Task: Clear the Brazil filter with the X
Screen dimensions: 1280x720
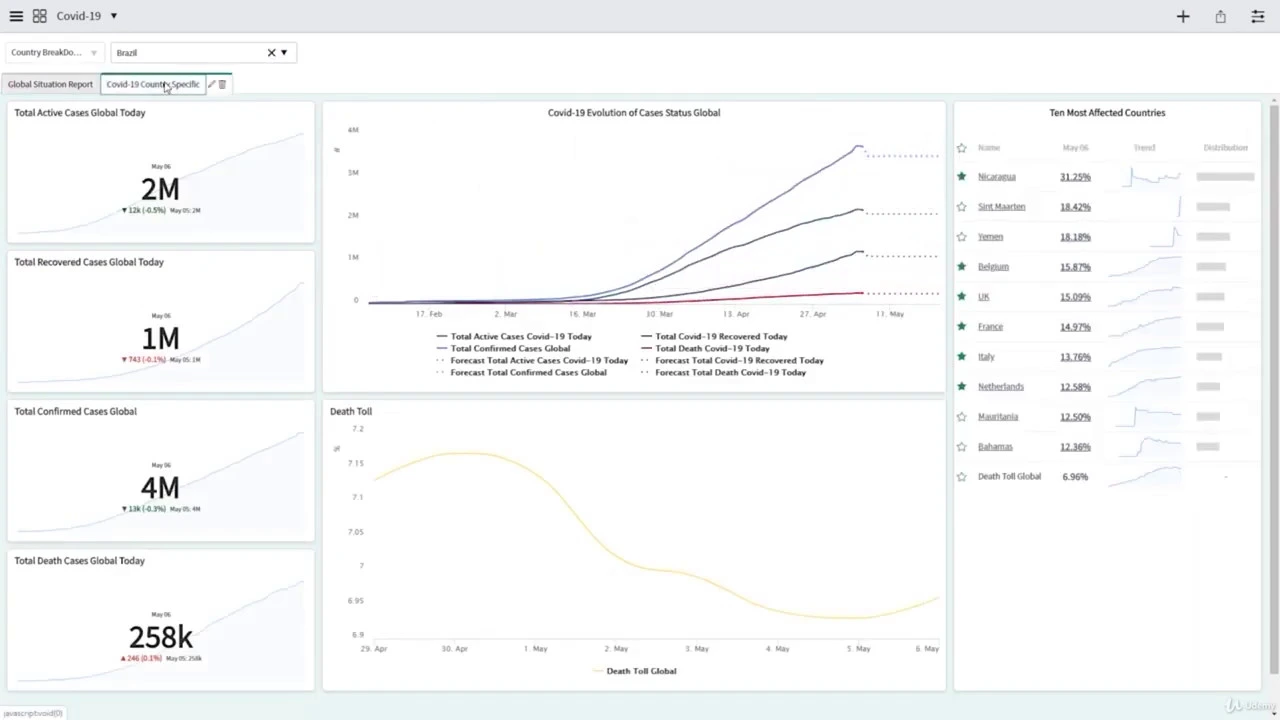Action: (271, 52)
